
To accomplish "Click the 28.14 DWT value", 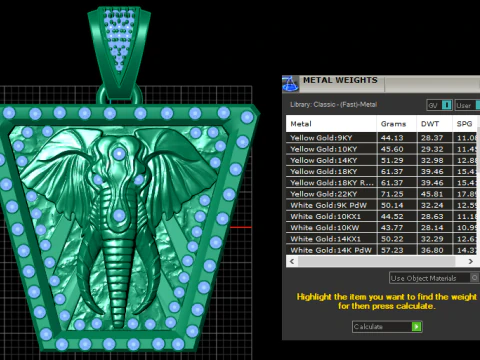I will [x=432, y=228].
